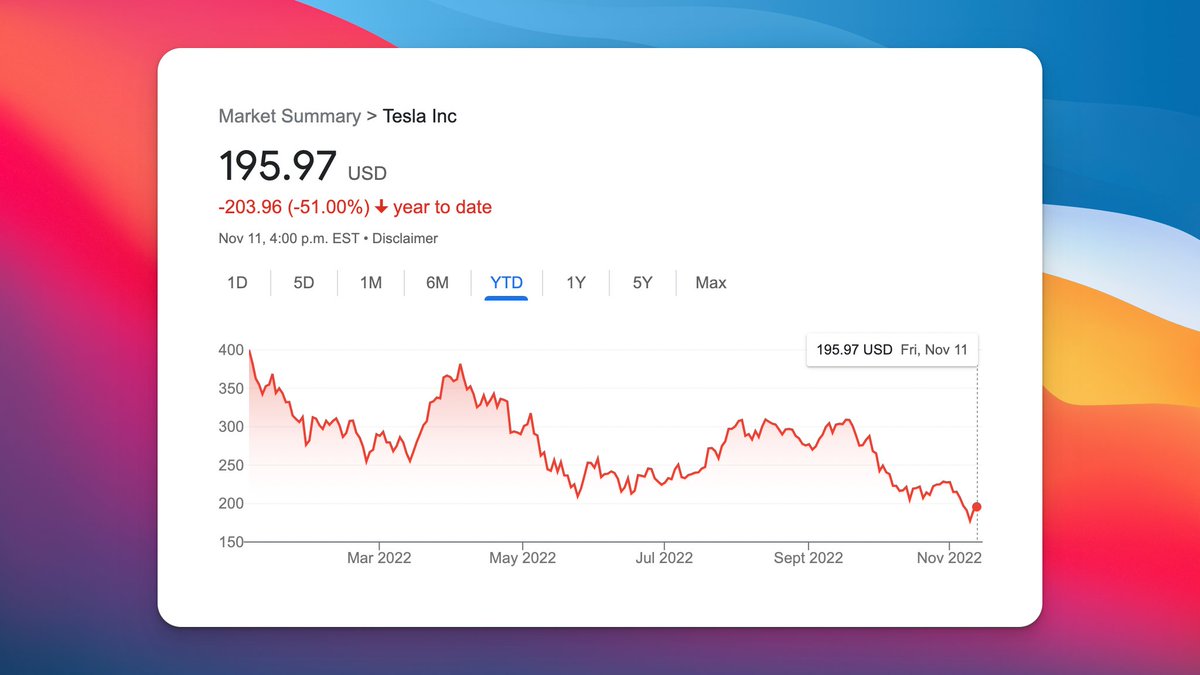Click the 400 value on price axis
The height and width of the screenshot is (675, 1200).
(x=231, y=350)
